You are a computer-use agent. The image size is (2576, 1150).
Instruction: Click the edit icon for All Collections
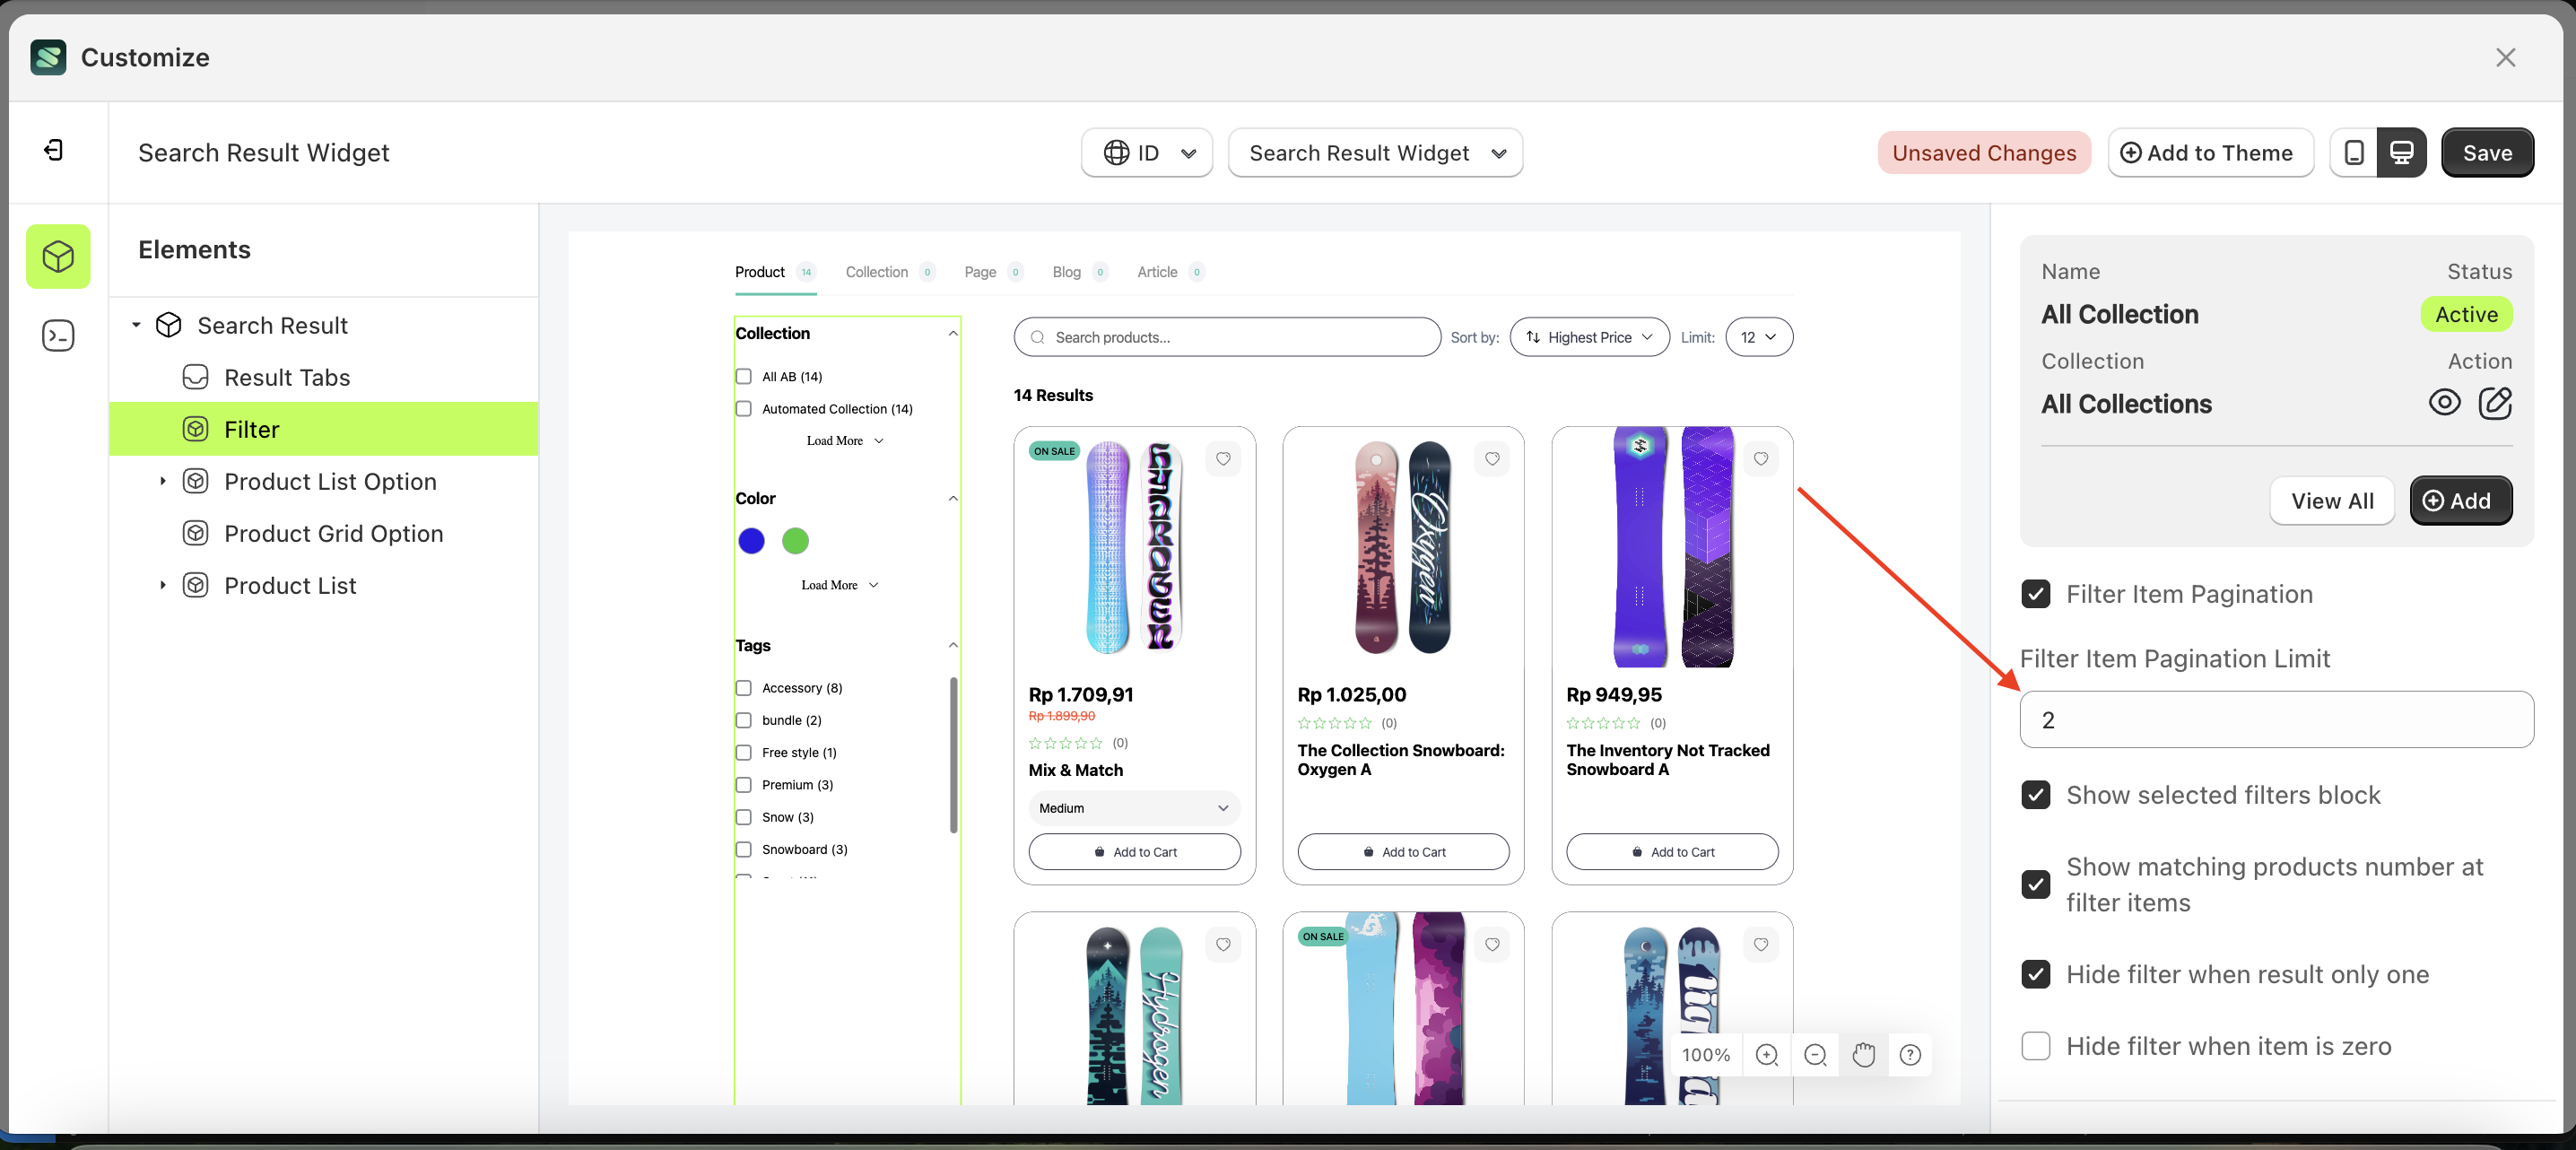[x=2494, y=403]
